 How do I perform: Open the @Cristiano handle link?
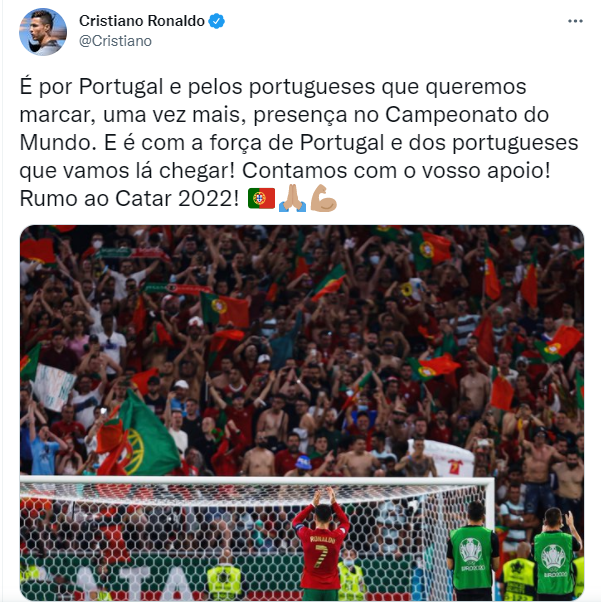coord(115,41)
